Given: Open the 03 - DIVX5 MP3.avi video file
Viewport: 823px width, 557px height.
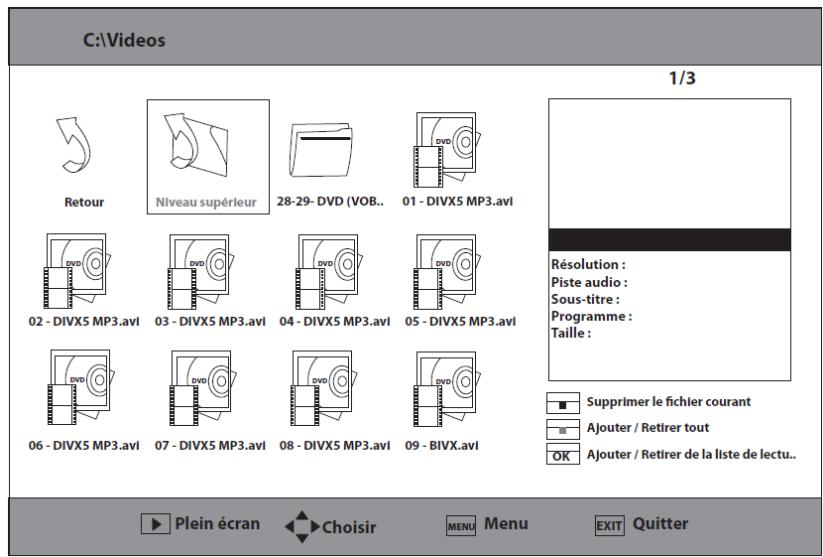Looking at the screenshot, I should coord(208,272).
